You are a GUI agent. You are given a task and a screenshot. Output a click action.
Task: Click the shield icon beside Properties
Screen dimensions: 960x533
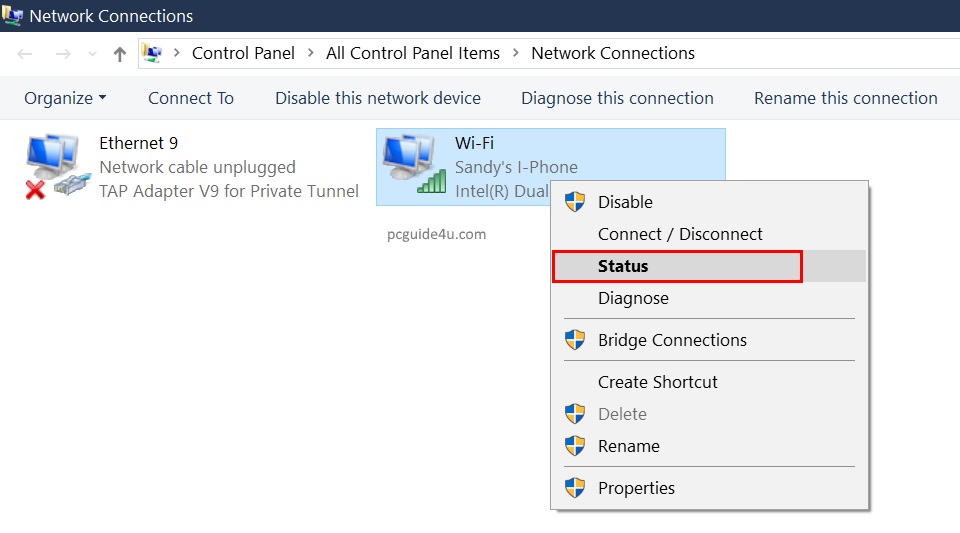pos(575,488)
